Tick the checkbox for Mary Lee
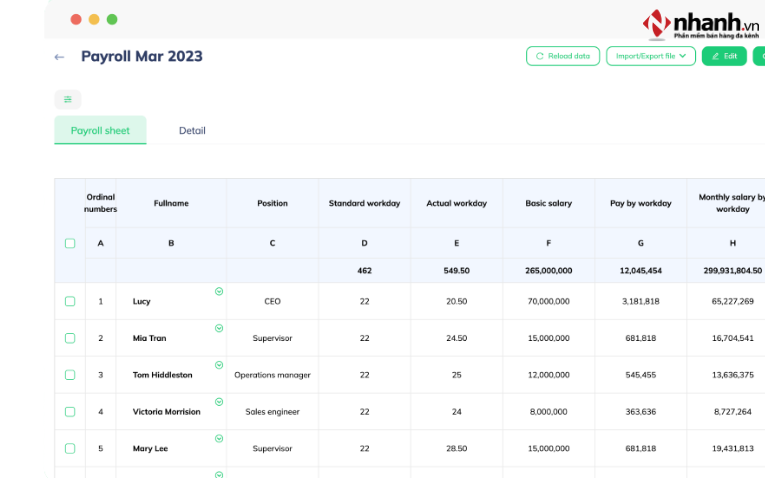The image size is (765, 478). [x=70, y=448]
